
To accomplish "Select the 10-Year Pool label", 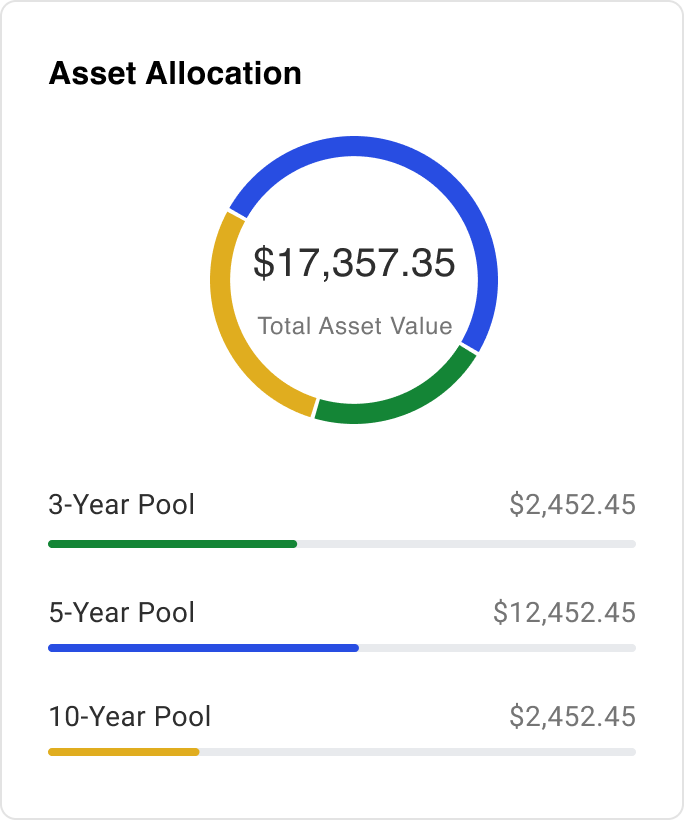I will [130, 716].
